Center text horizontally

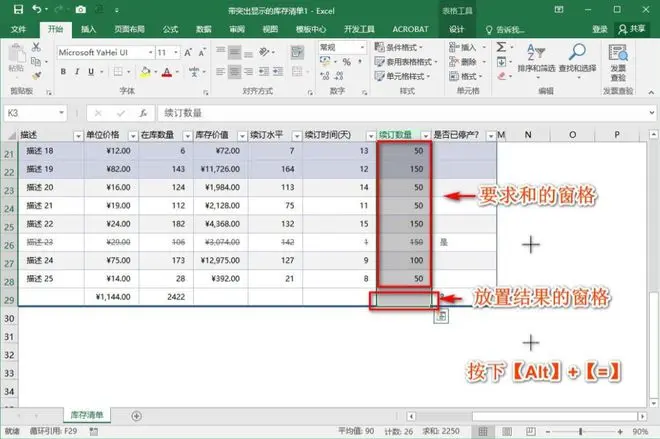pyautogui.click(x=234, y=72)
